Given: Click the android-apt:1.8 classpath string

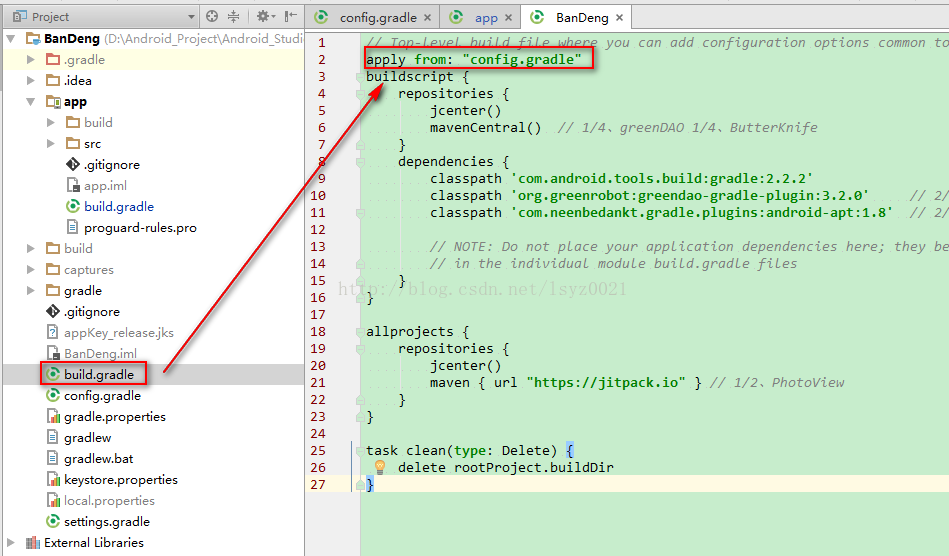Looking at the screenshot, I should [x=702, y=212].
